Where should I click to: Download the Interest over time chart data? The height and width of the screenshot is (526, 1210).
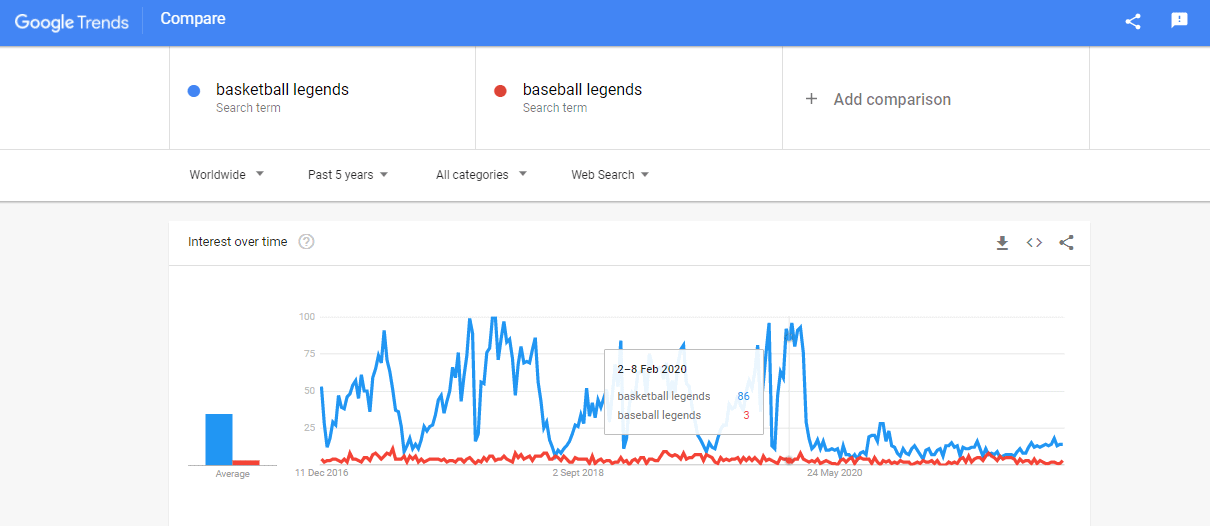1002,242
